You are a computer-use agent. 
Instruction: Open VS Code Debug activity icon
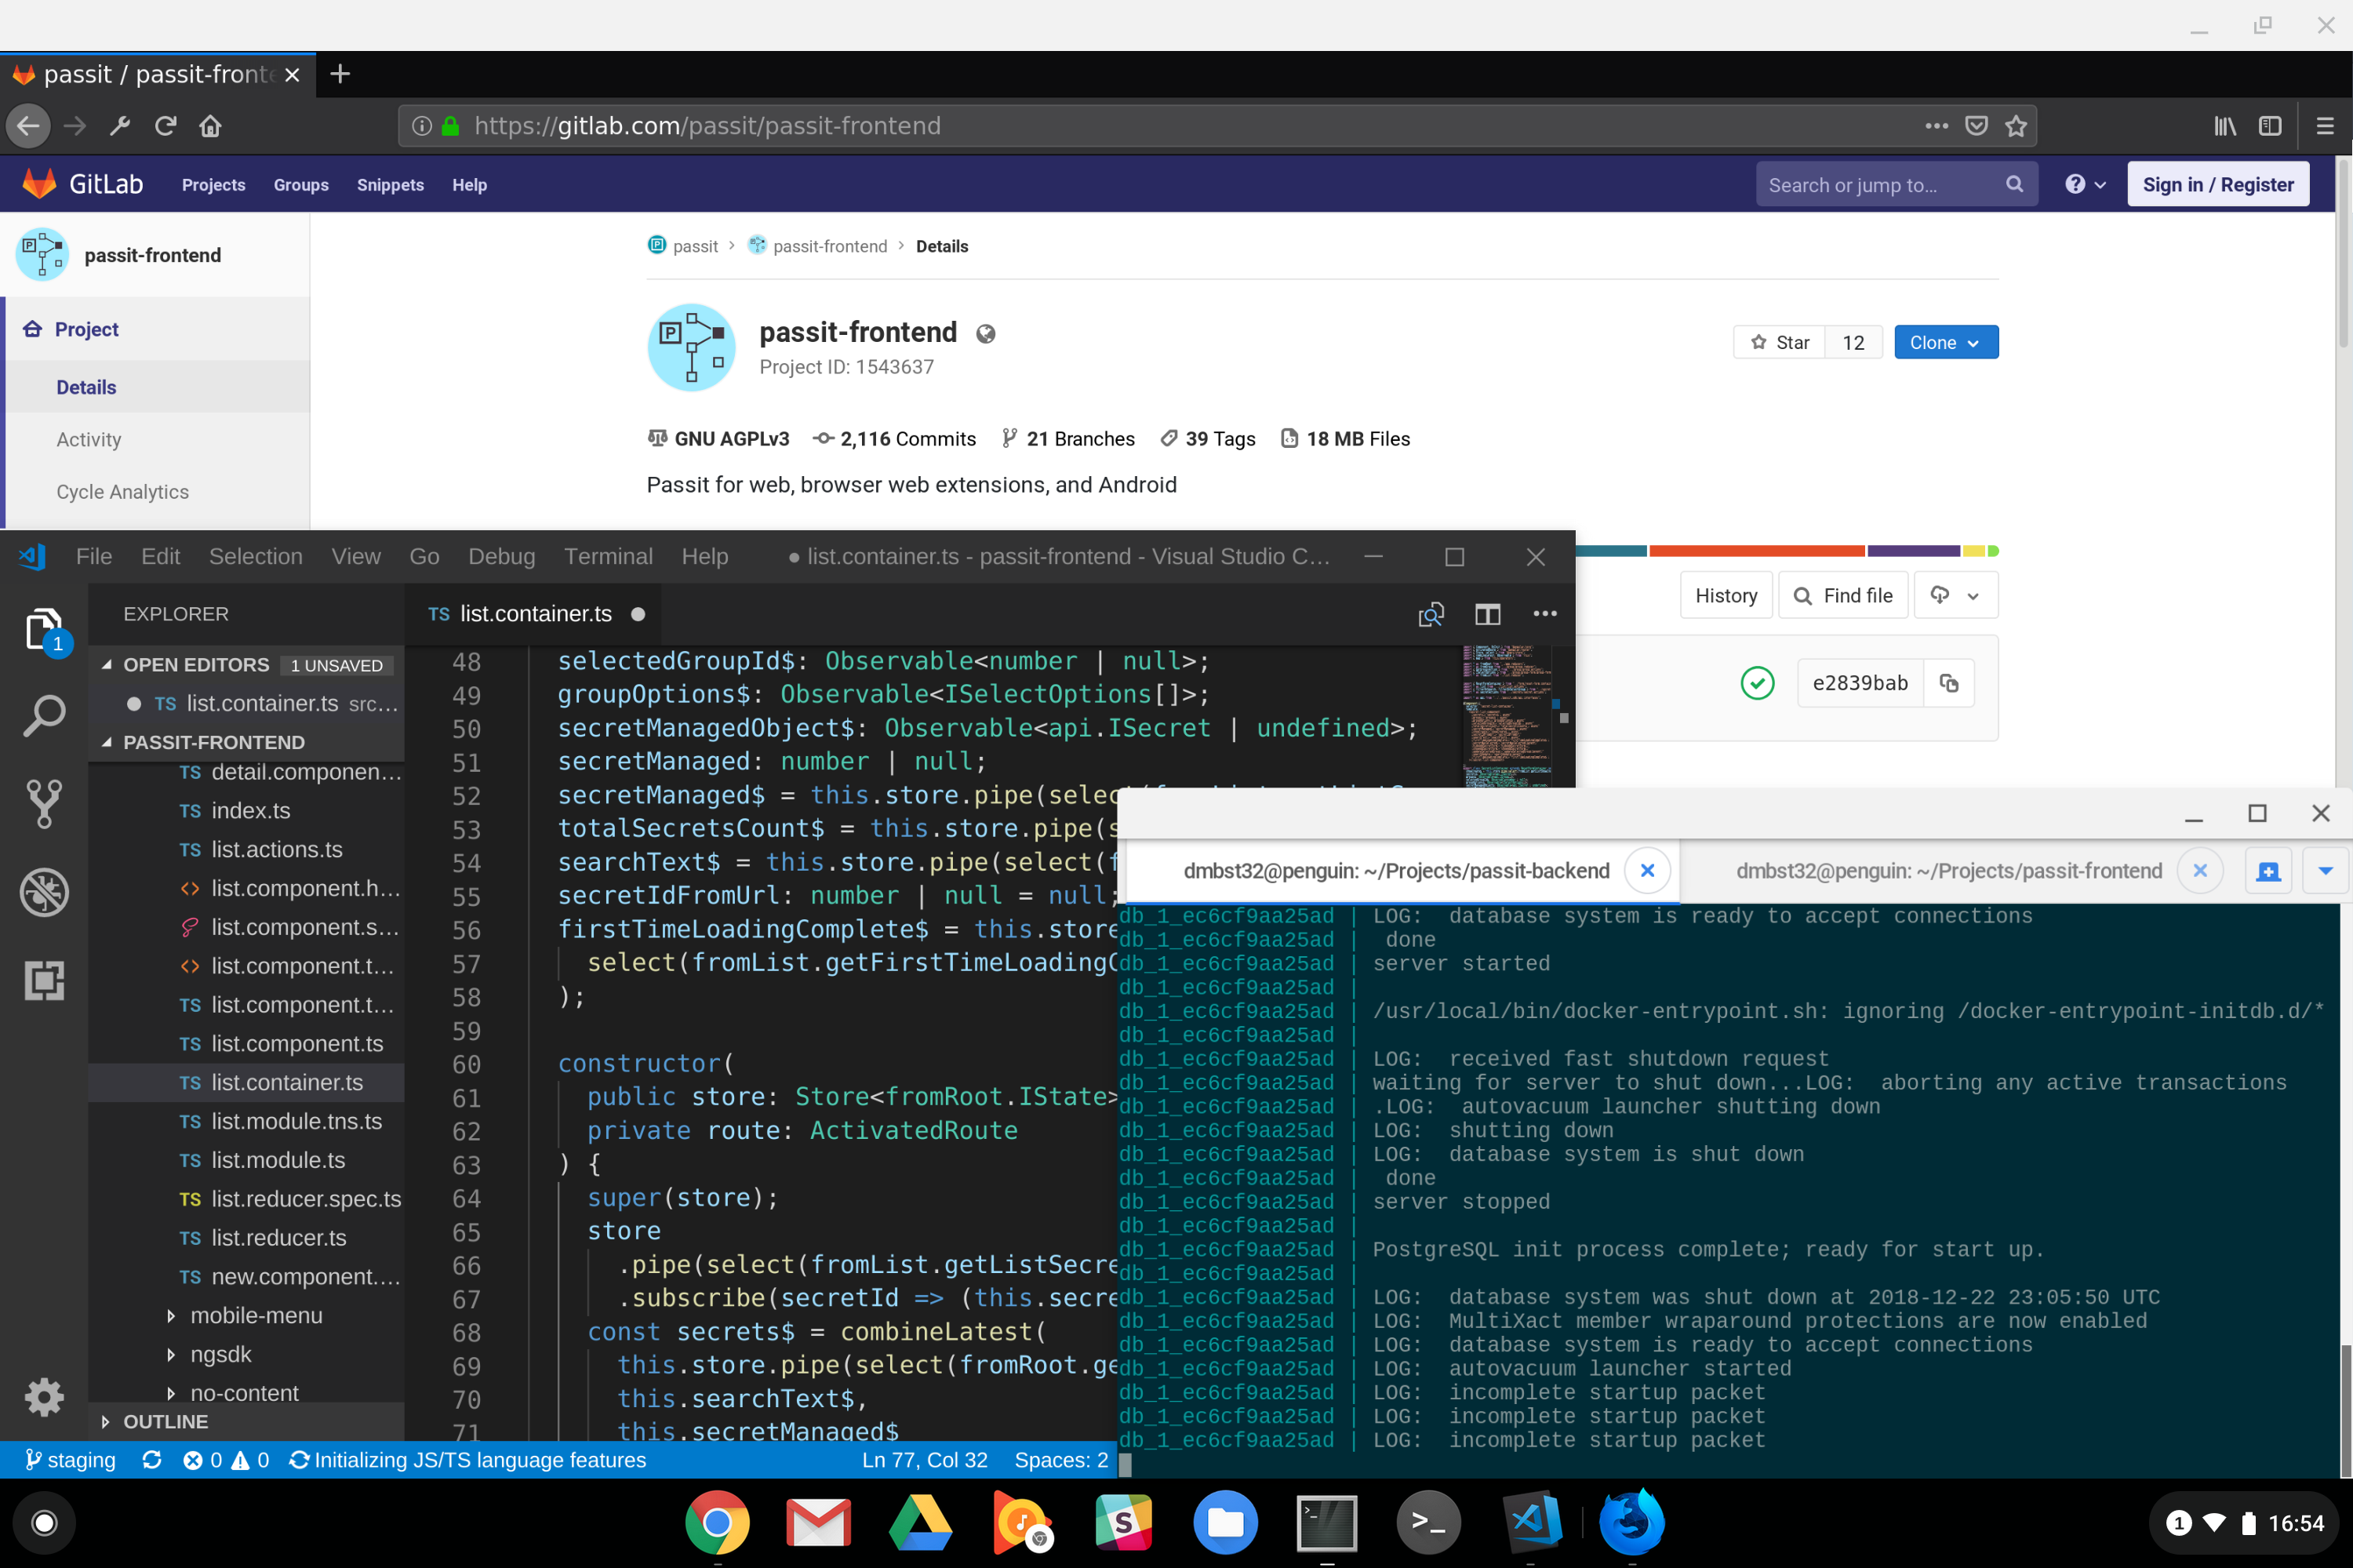tap(44, 891)
